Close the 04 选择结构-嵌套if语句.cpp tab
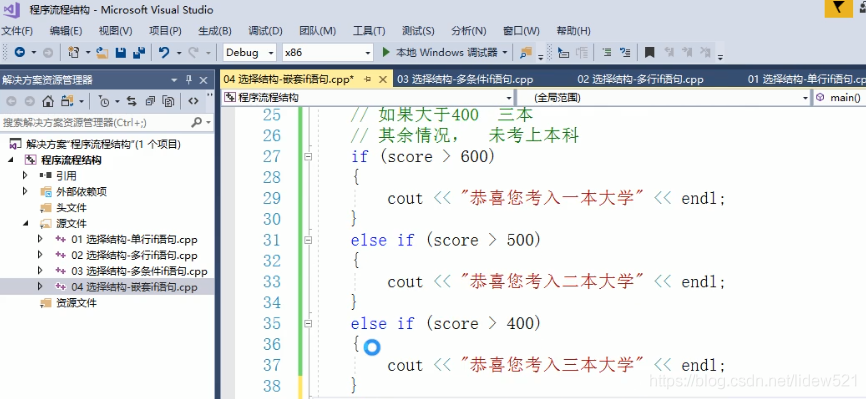 [382, 80]
